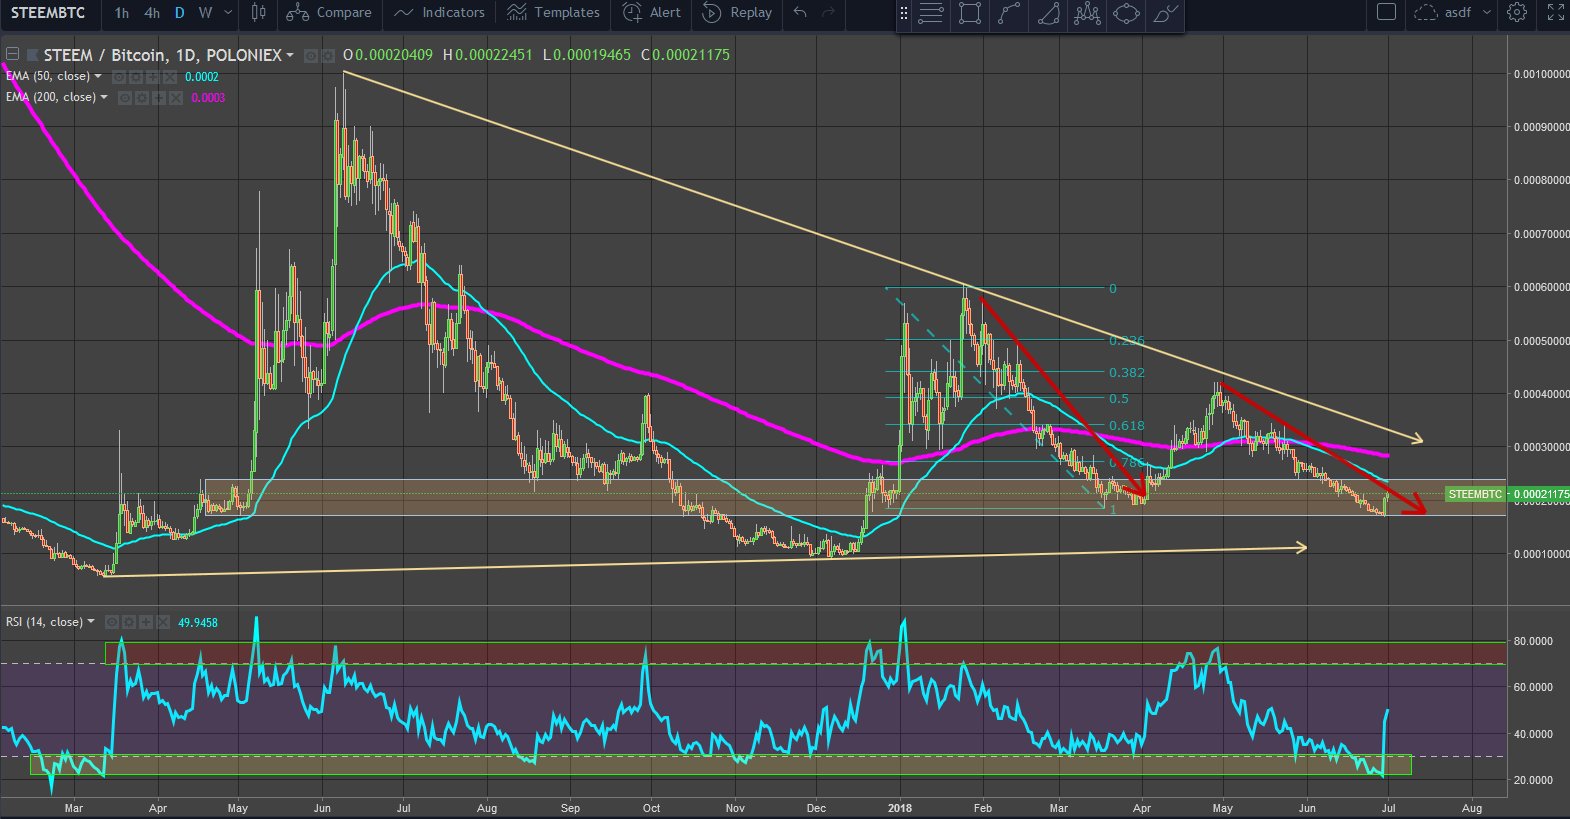Select the brush drawing tool
1570x819 pixels.
[x=1165, y=14]
